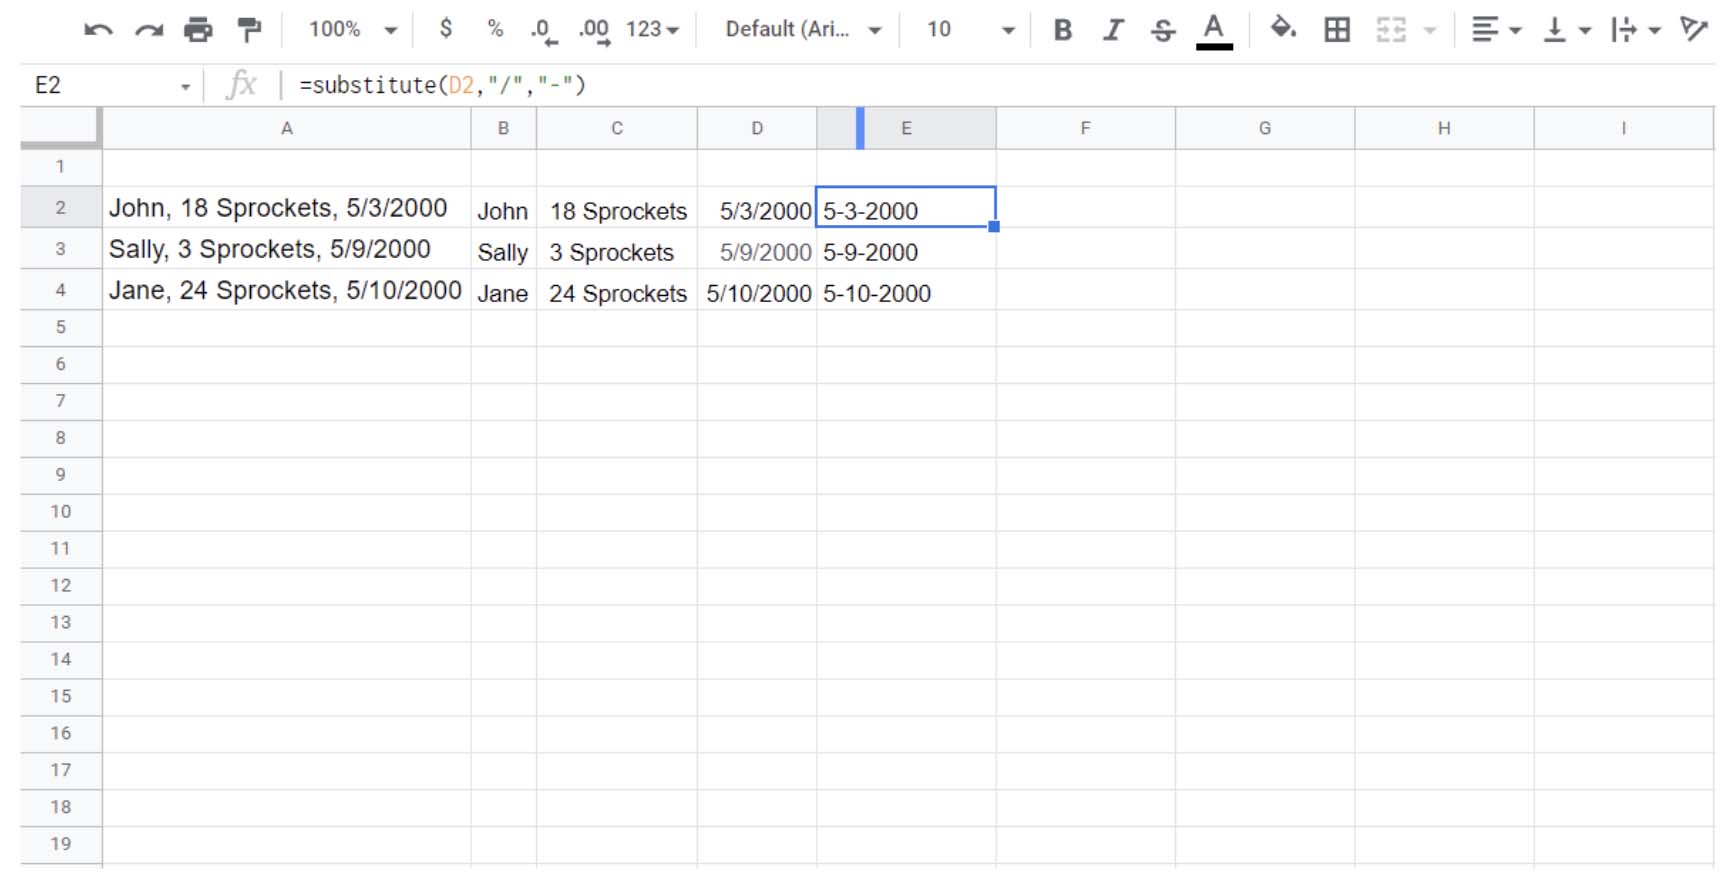
Task: Click cell with Jane, 24 Sprockets, 5/10/2000
Action: [x=287, y=290]
